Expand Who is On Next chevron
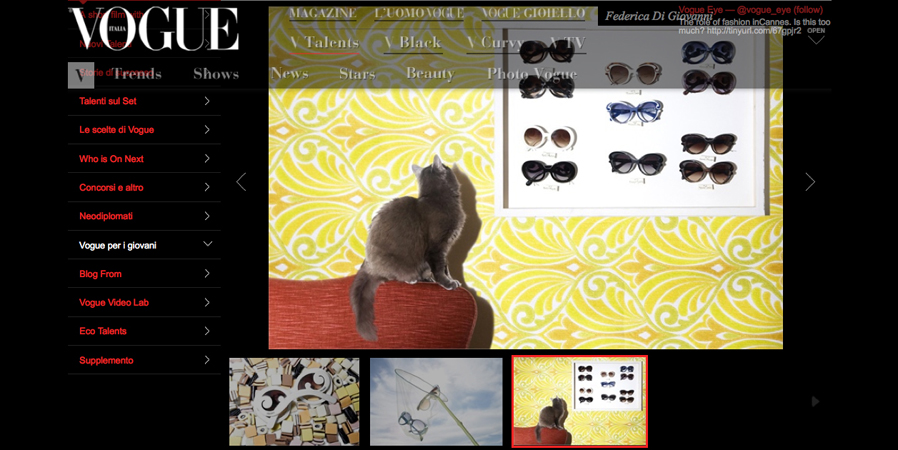The width and height of the screenshot is (898, 450). tap(207, 159)
